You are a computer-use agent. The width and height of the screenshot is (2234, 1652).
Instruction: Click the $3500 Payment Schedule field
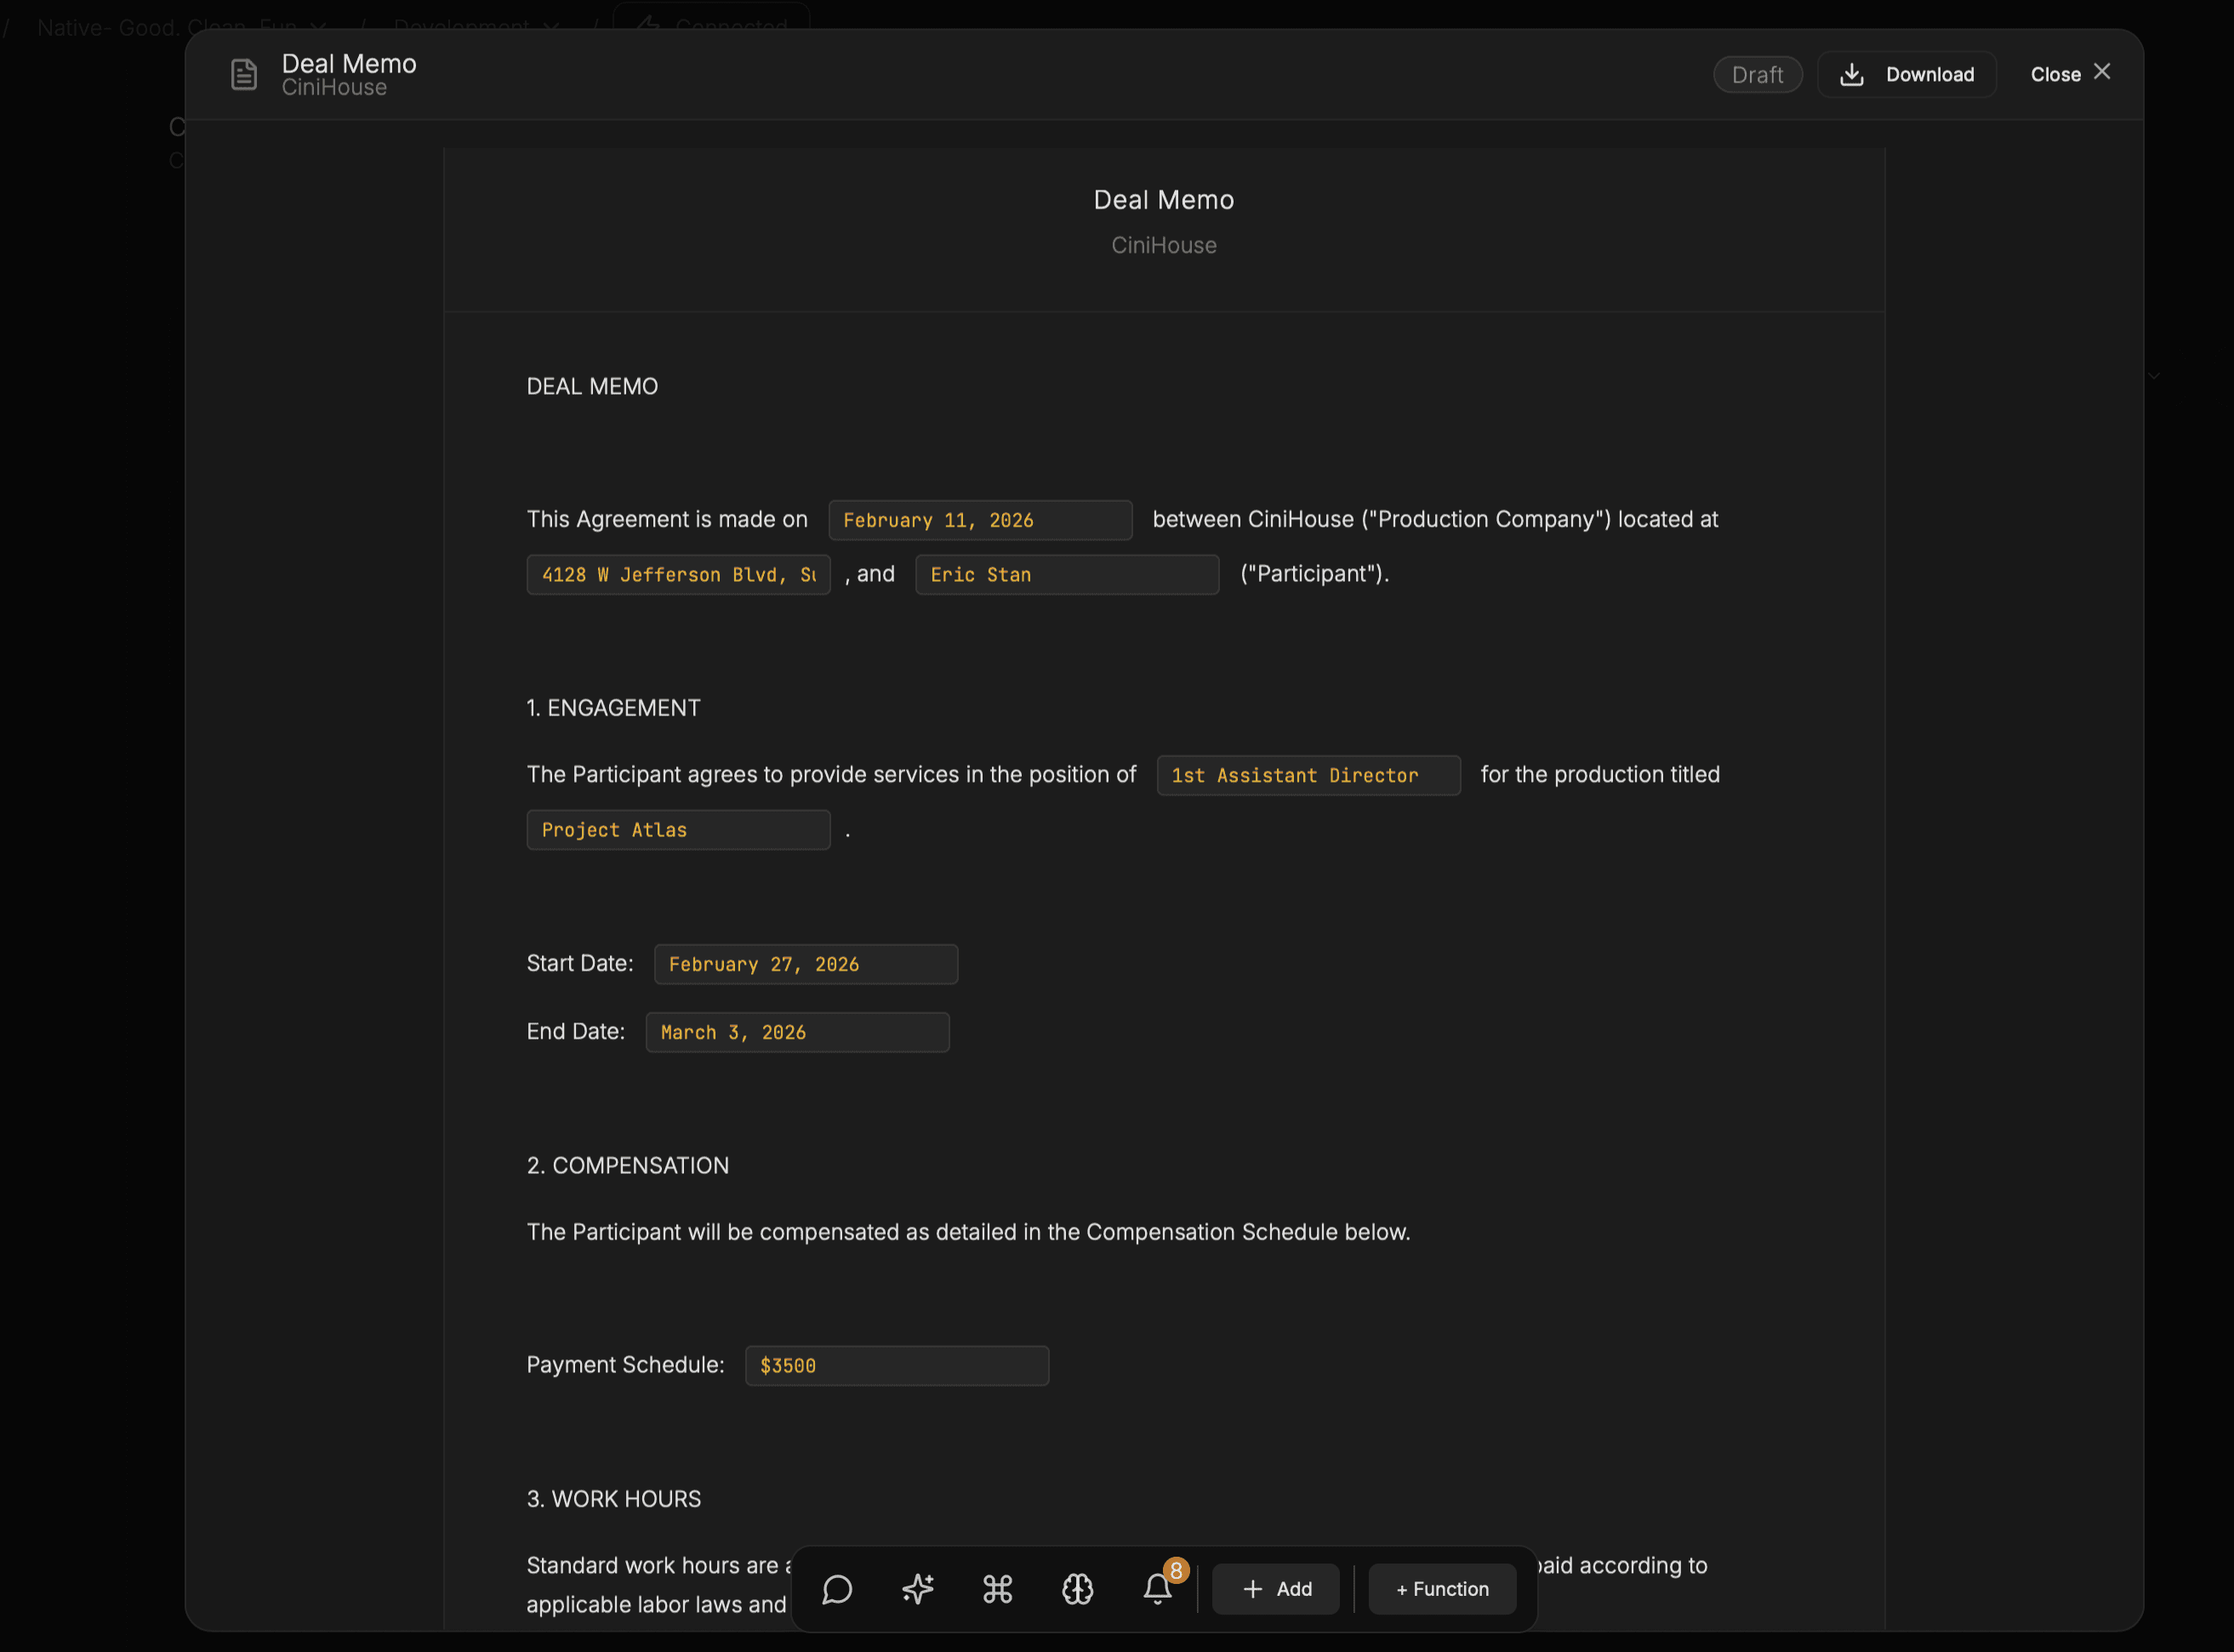[x=896, y=1365]
